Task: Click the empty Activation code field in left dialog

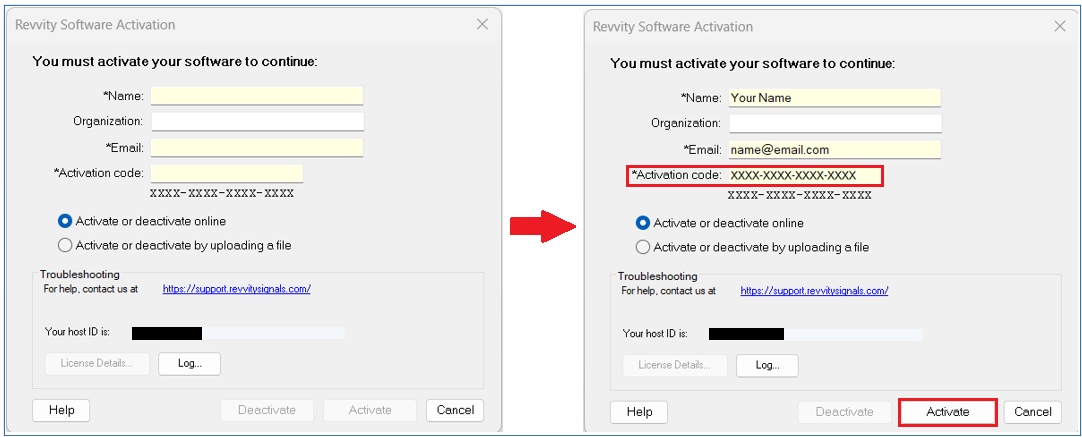Action: click(227, 173)
